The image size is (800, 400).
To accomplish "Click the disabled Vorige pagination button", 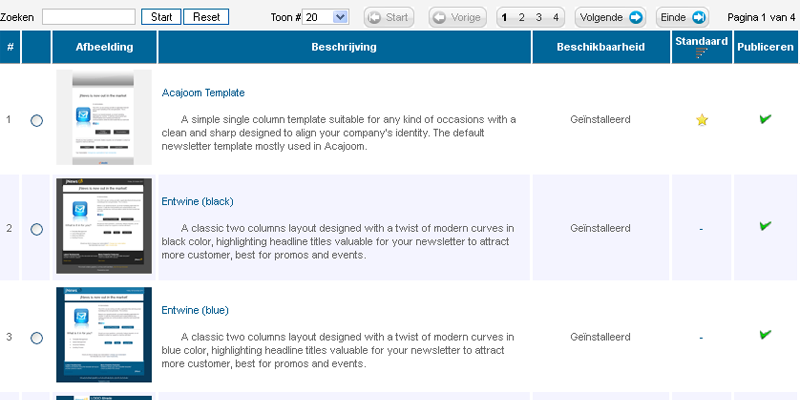I will tap(458, 17).
